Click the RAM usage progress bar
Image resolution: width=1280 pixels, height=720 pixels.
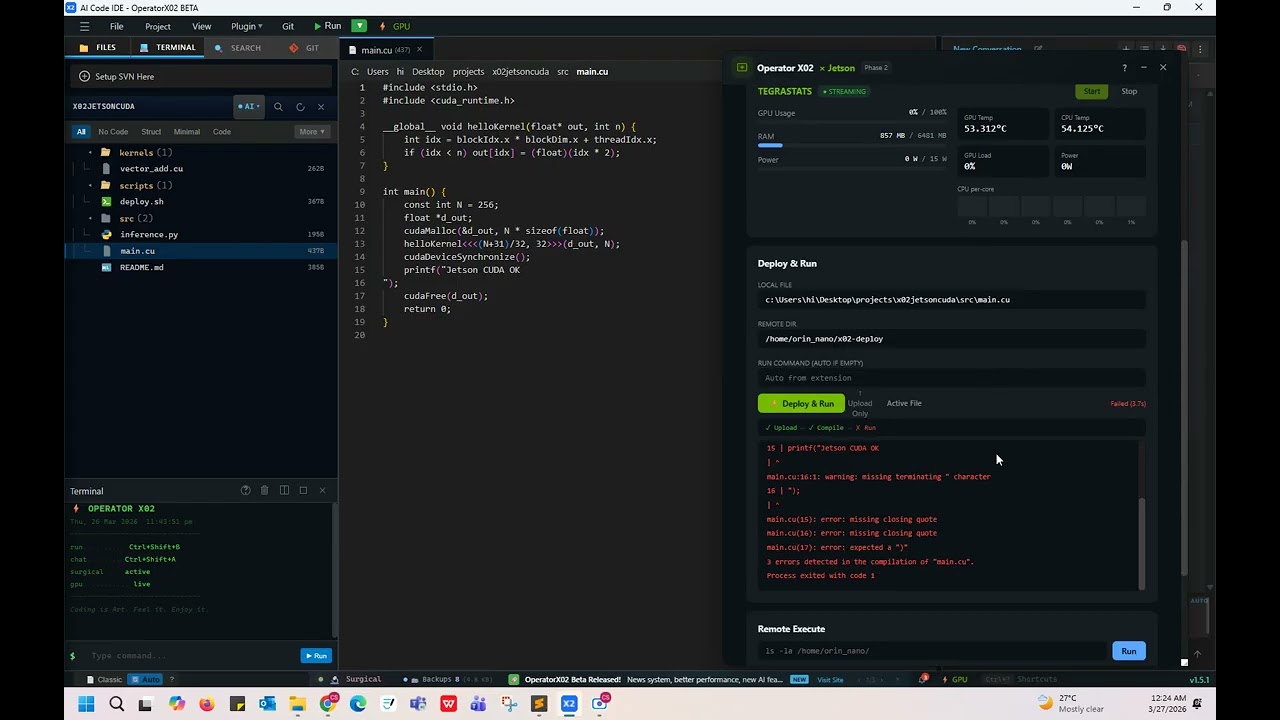coord(852,145)
